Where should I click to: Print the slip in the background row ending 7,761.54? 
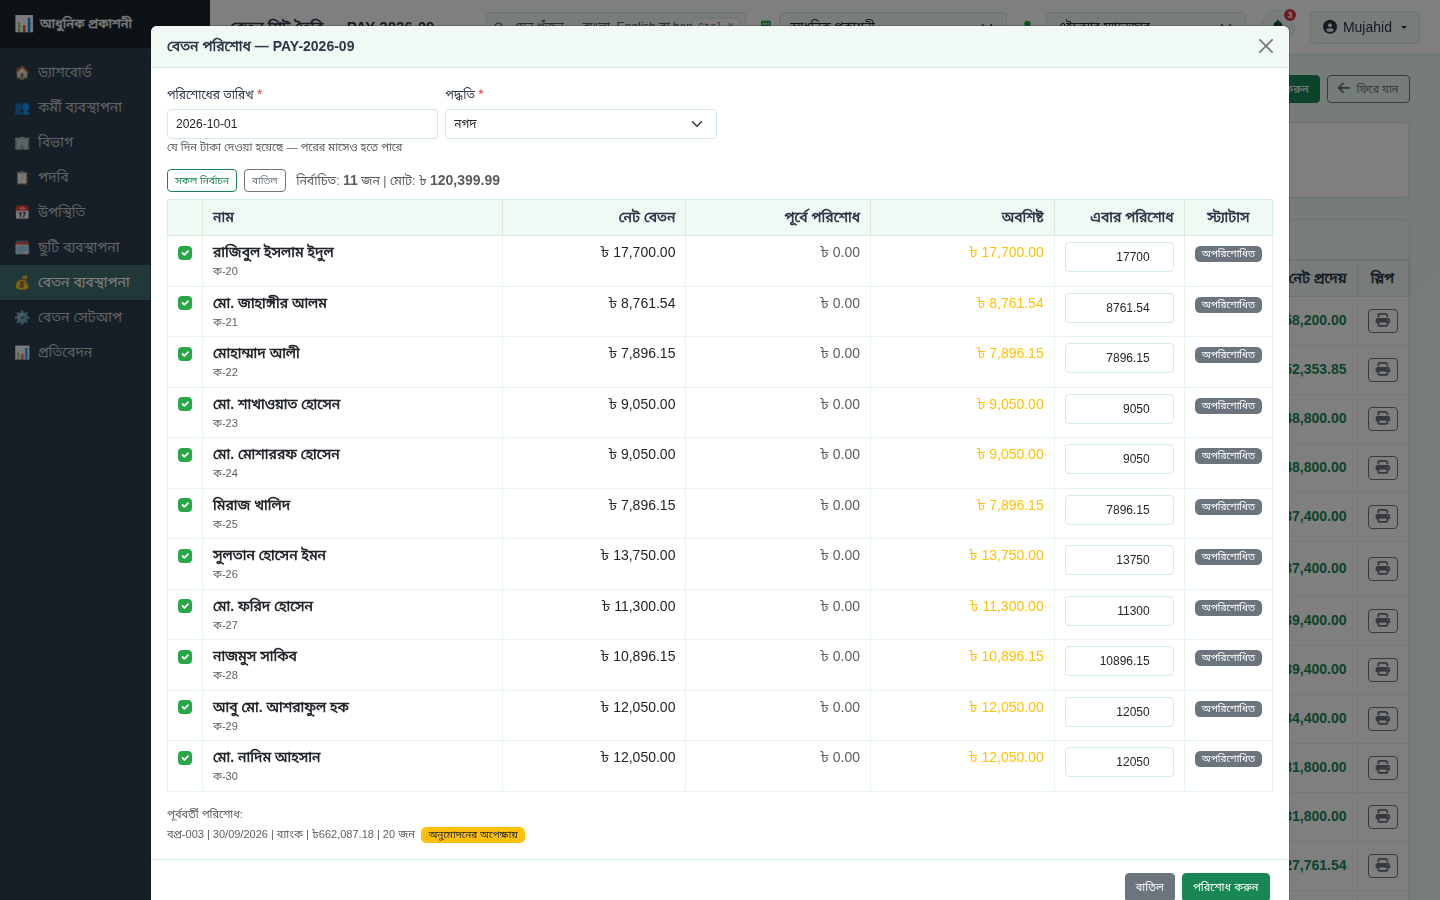(x=1383, y=866)
